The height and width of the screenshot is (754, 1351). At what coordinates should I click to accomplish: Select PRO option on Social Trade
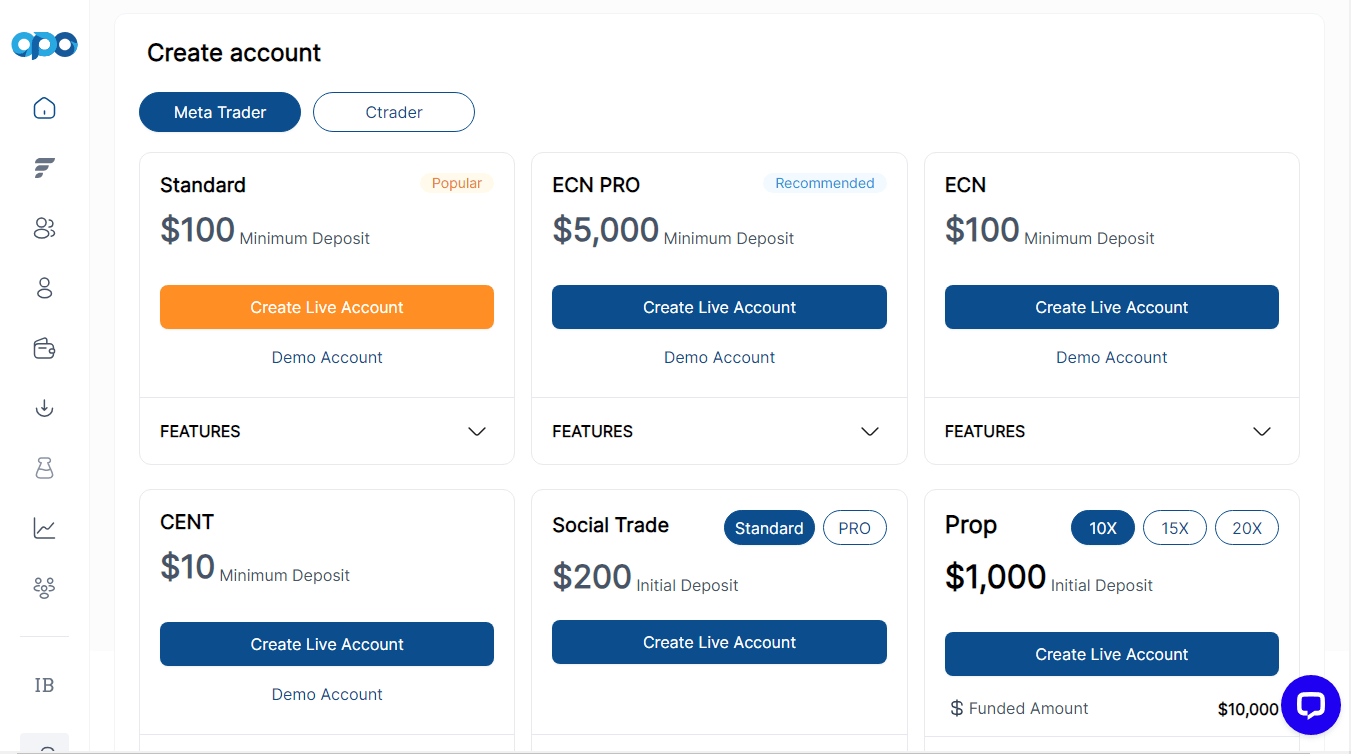(855, 528)
